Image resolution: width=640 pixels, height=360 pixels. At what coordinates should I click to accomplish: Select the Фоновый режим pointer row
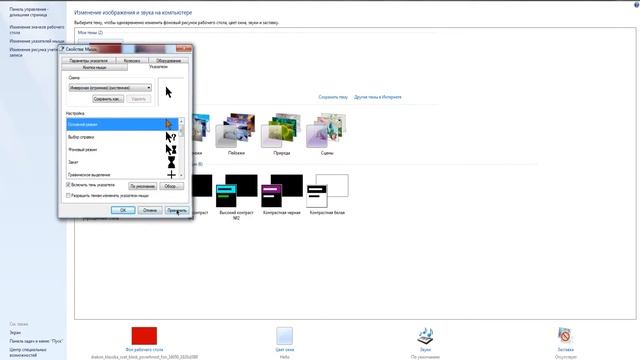point(122,150)
